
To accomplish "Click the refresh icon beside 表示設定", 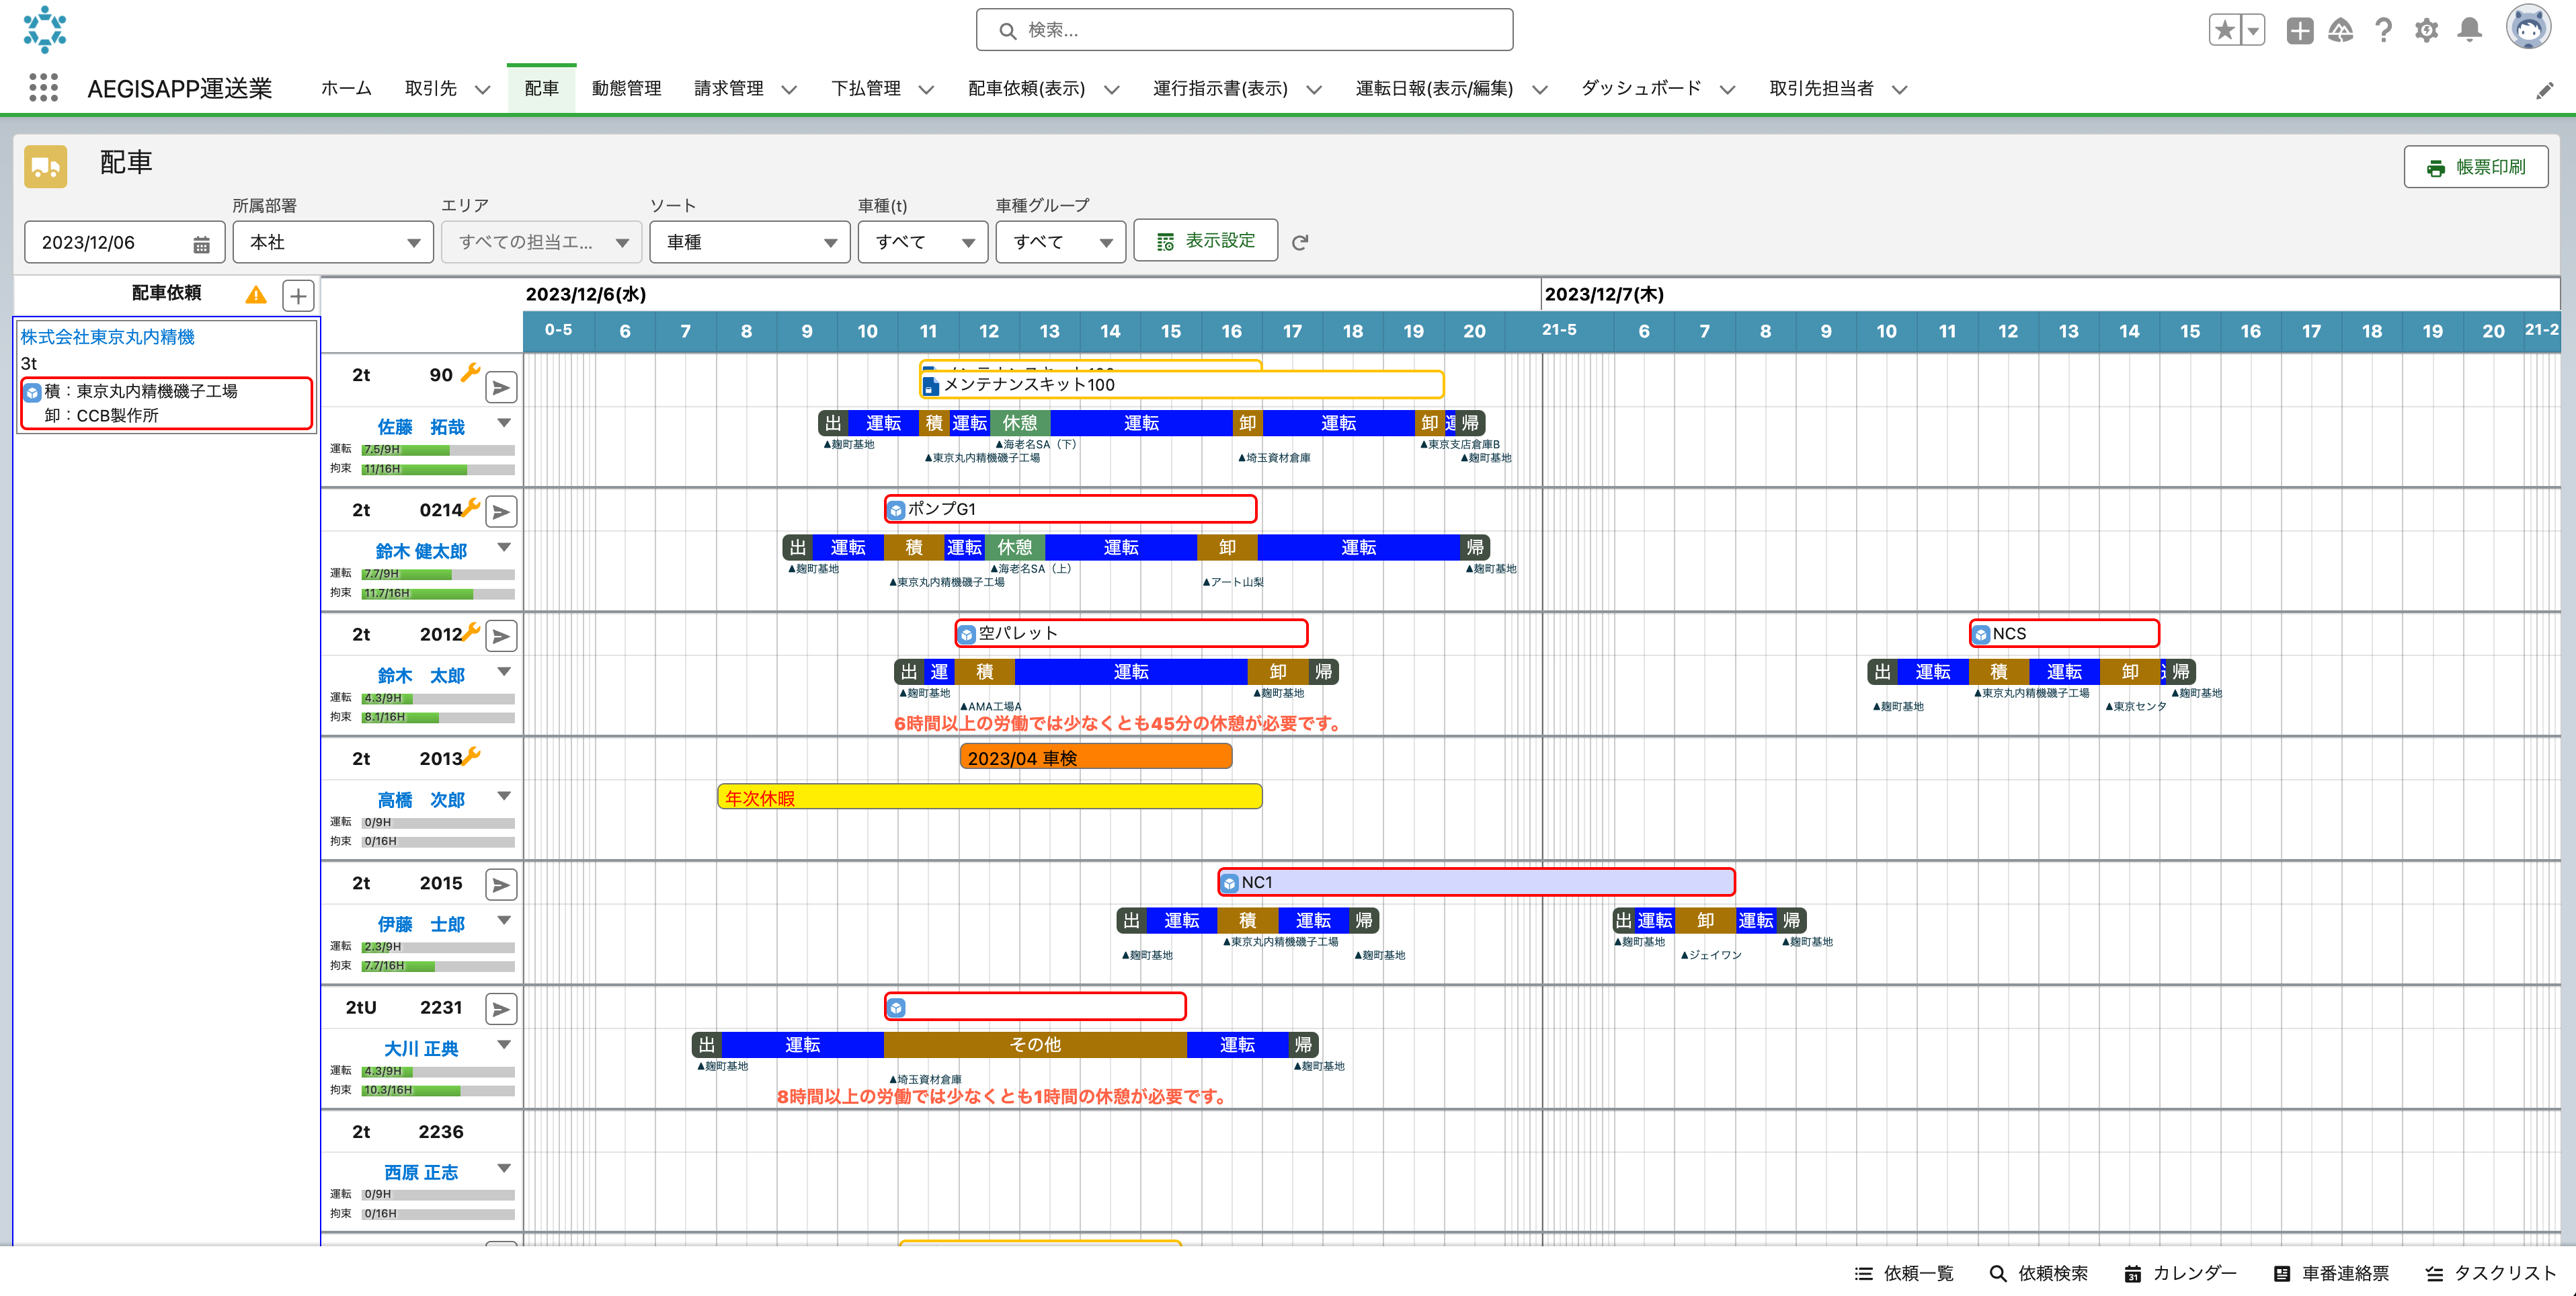I will 1300,242.
